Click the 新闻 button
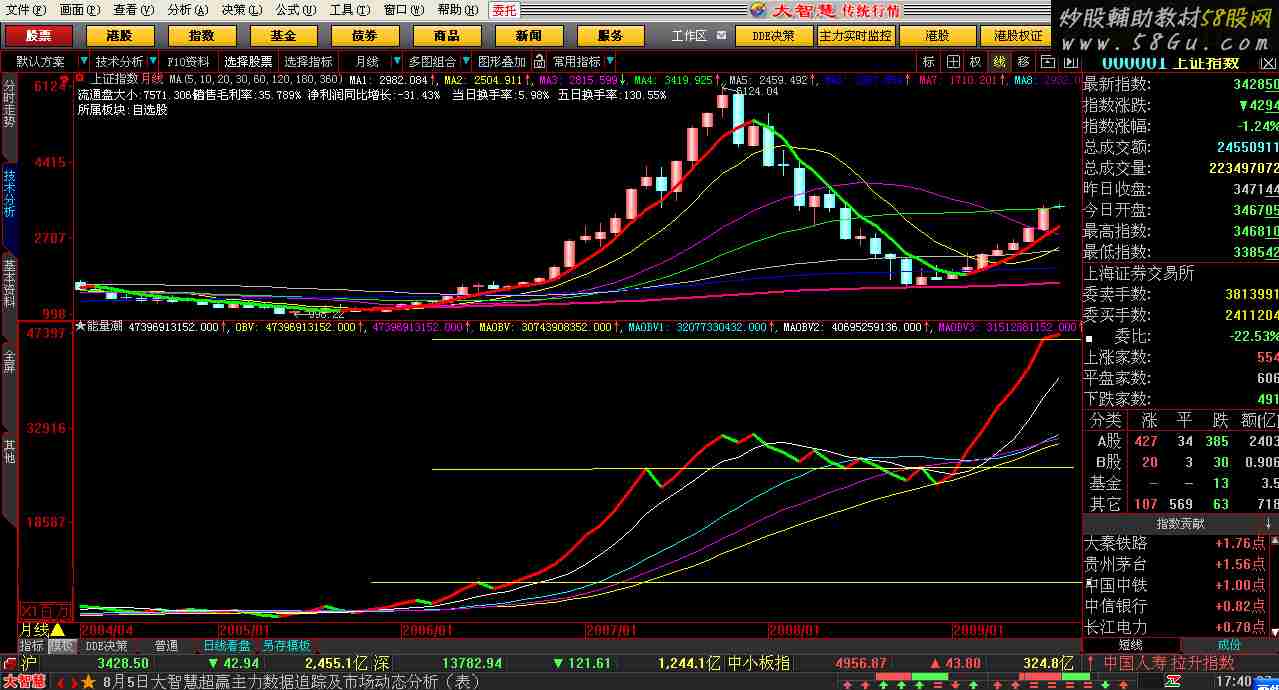The height and width of the screenshot is (690, 1279). point(529,36)
